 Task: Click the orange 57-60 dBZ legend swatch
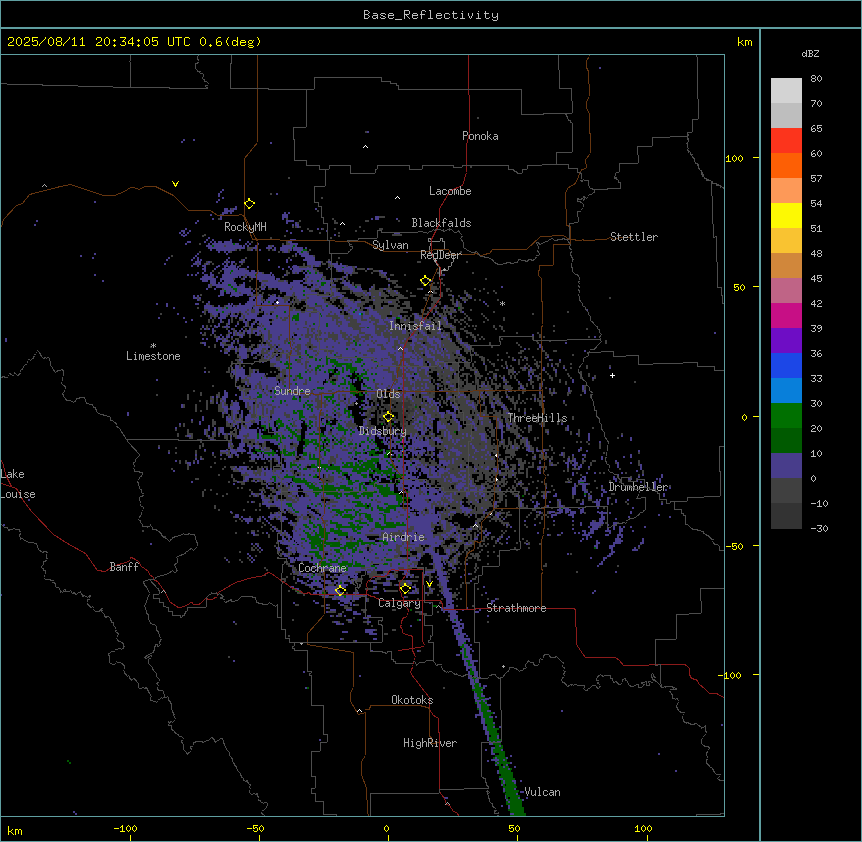786,165
